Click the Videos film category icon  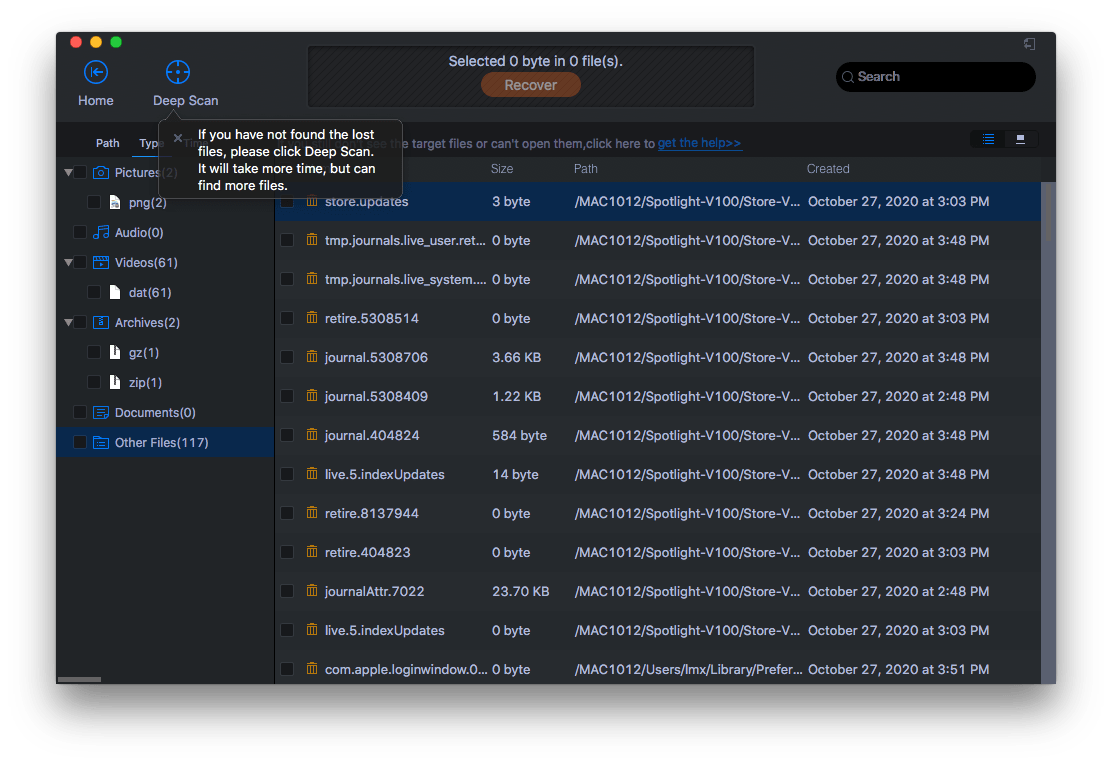tap(101, 263)
